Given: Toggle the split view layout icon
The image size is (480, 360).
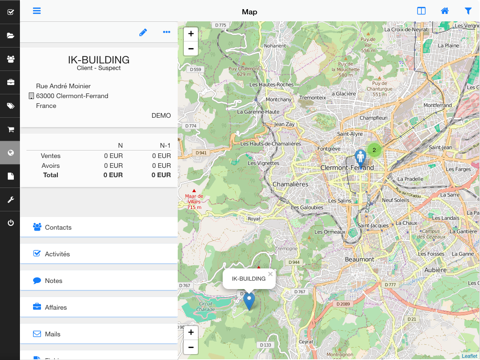Looking at the screenshot, I should (421, 11).
